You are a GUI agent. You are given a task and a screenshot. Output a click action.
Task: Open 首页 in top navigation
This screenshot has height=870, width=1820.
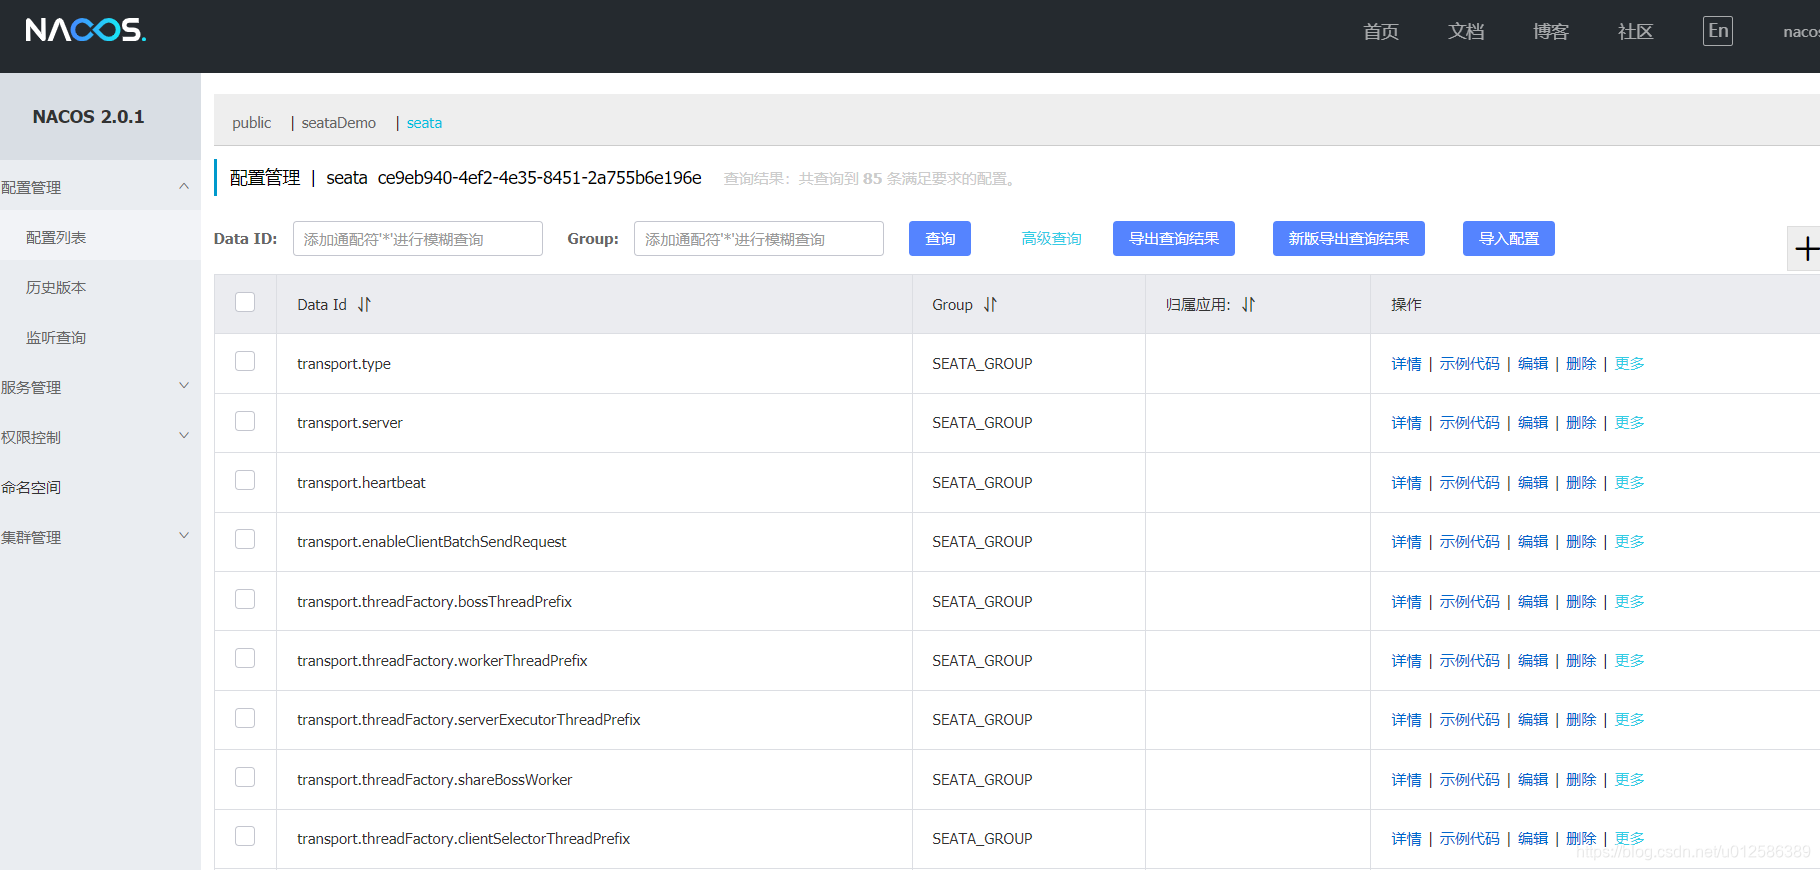point(1381,32)
